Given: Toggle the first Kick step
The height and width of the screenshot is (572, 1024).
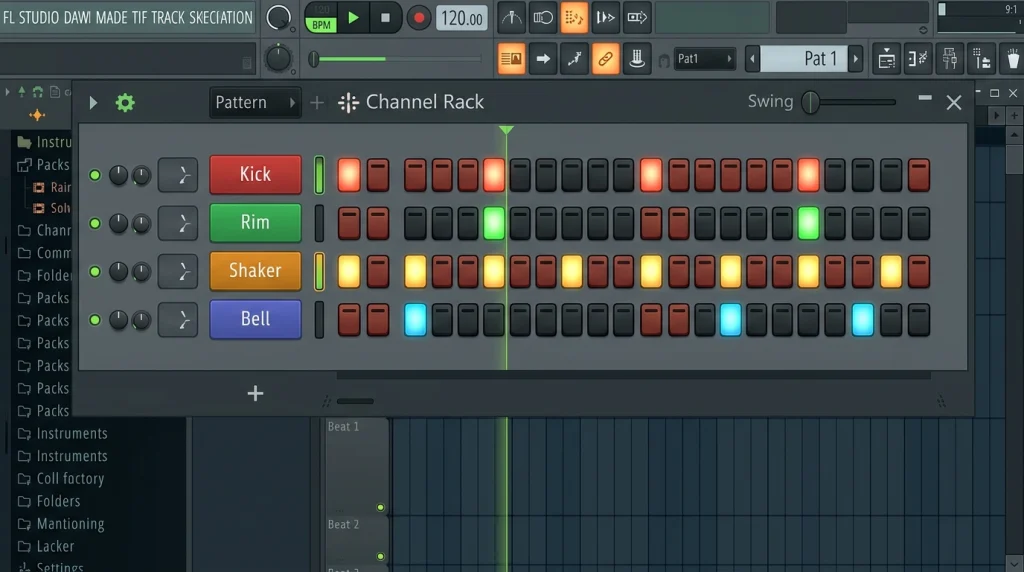Looking at the screenshot, I should (349, 175).
